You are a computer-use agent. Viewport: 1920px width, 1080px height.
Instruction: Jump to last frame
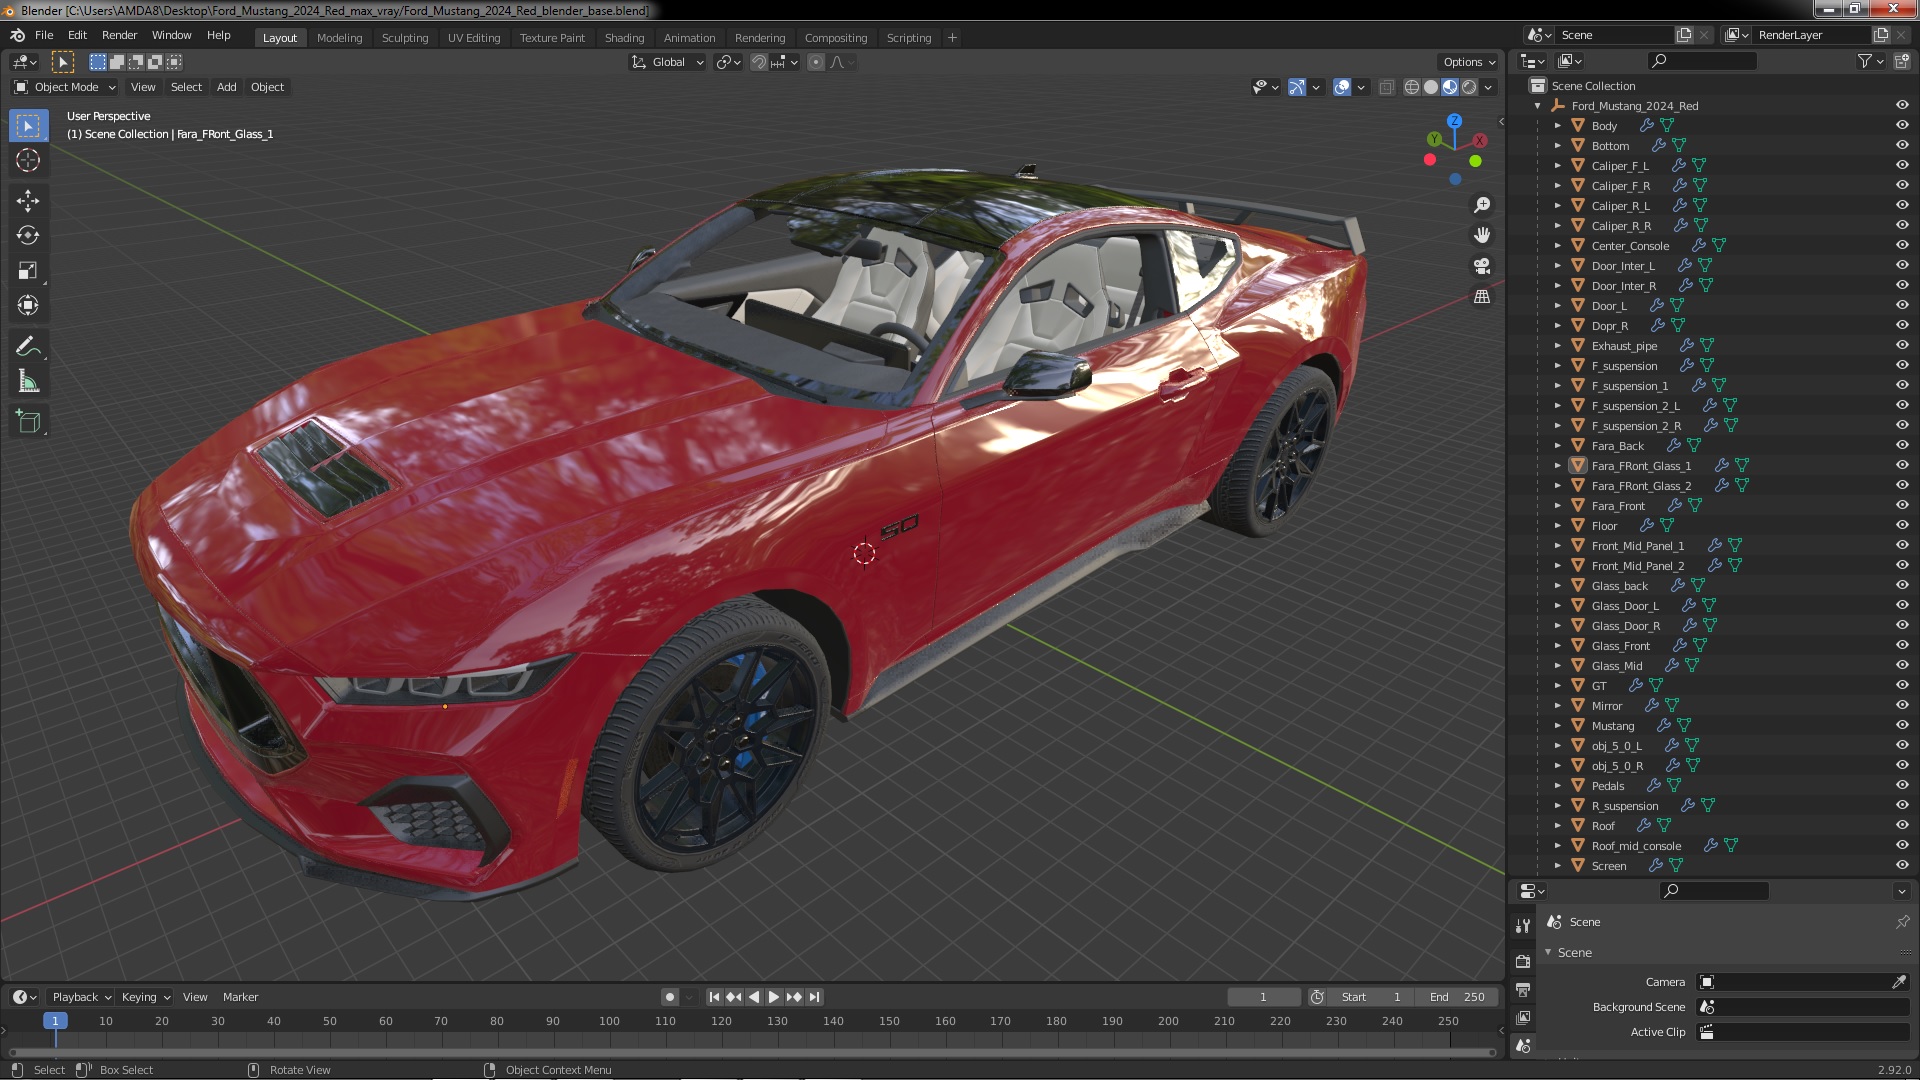click(814, 997)
